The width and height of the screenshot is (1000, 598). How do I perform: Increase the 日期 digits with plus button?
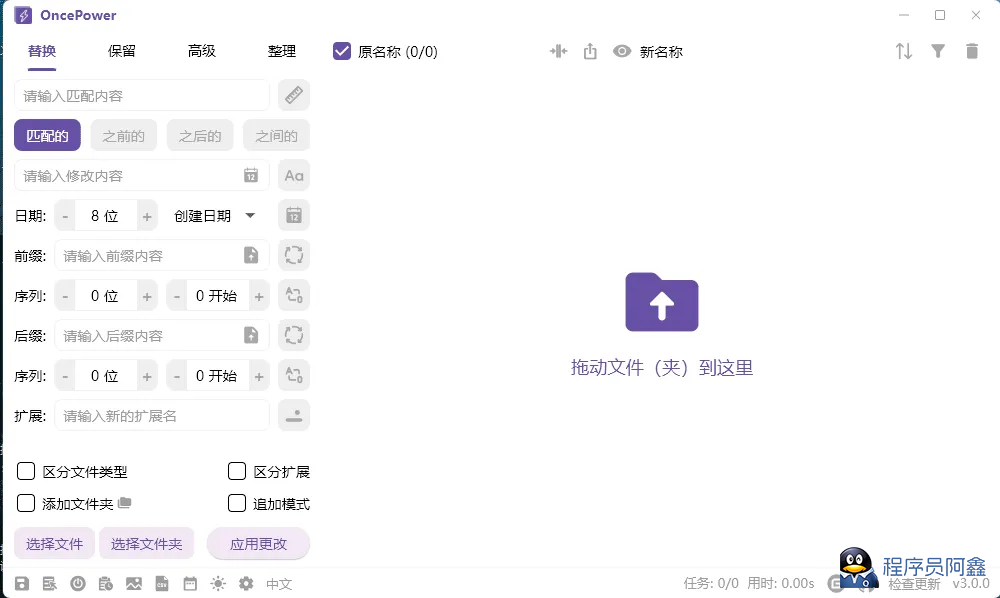coord(147,215)
